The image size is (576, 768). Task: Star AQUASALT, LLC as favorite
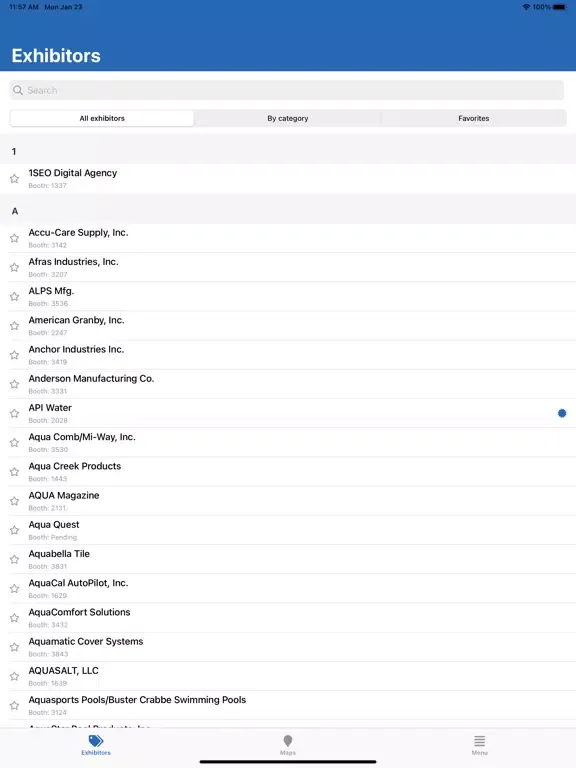[x=14, y=676]
